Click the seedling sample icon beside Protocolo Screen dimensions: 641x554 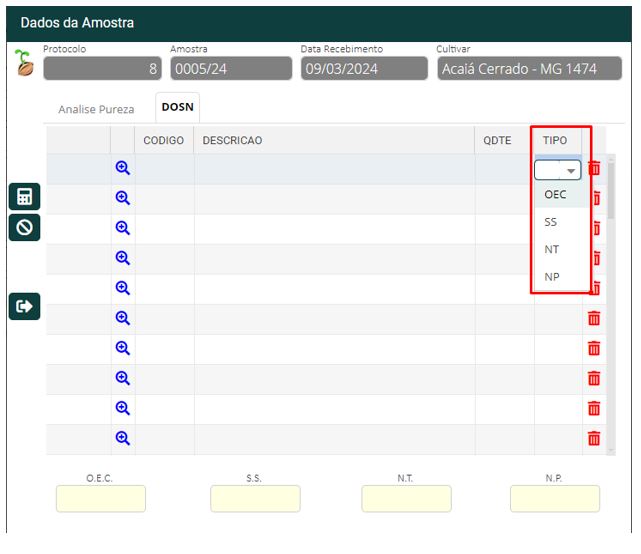24,63
